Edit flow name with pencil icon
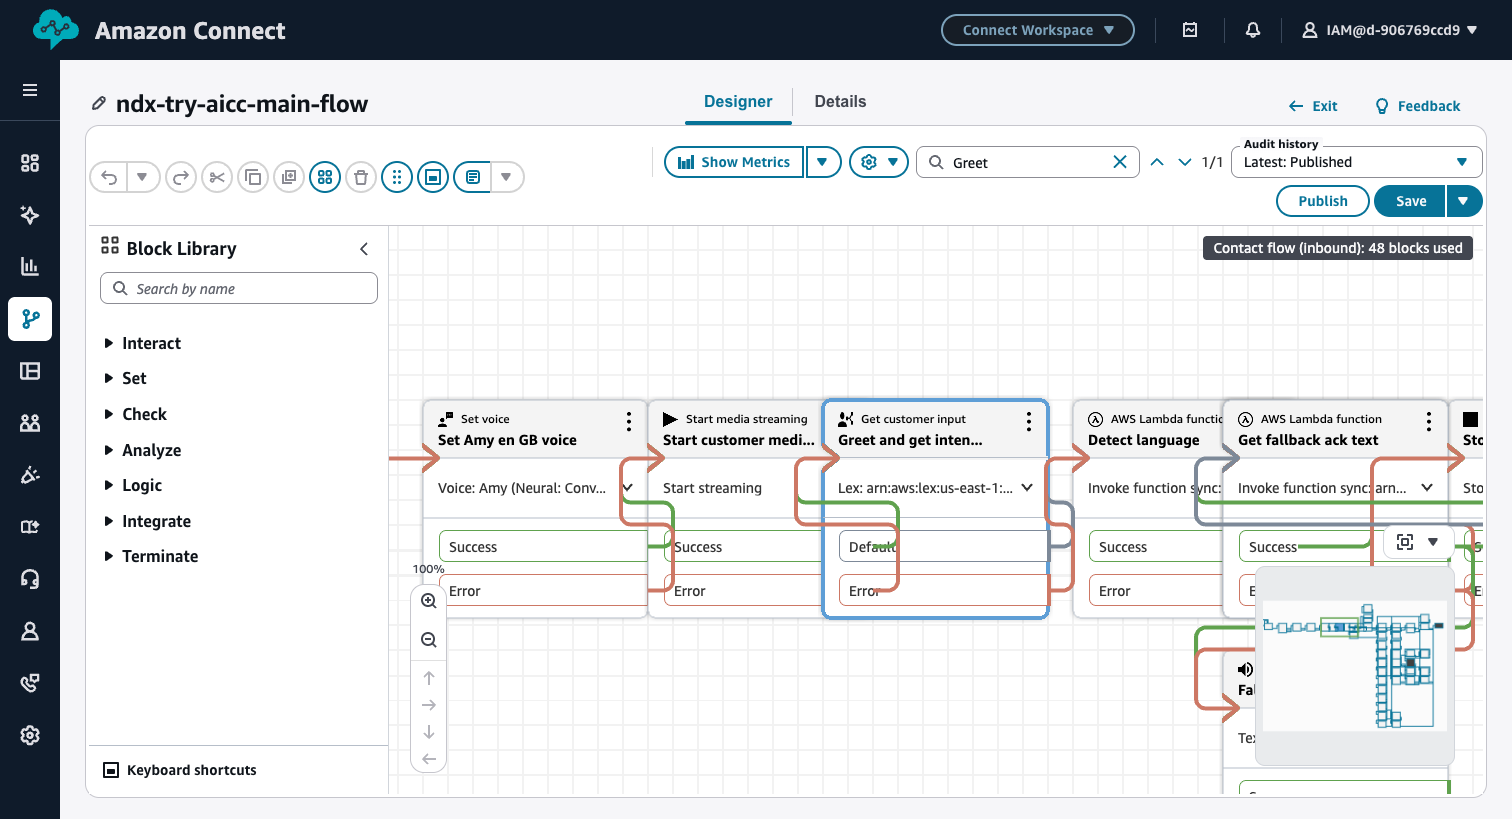Image resolution: width=1512 pixels, height=819 pixels. [99, 103]
